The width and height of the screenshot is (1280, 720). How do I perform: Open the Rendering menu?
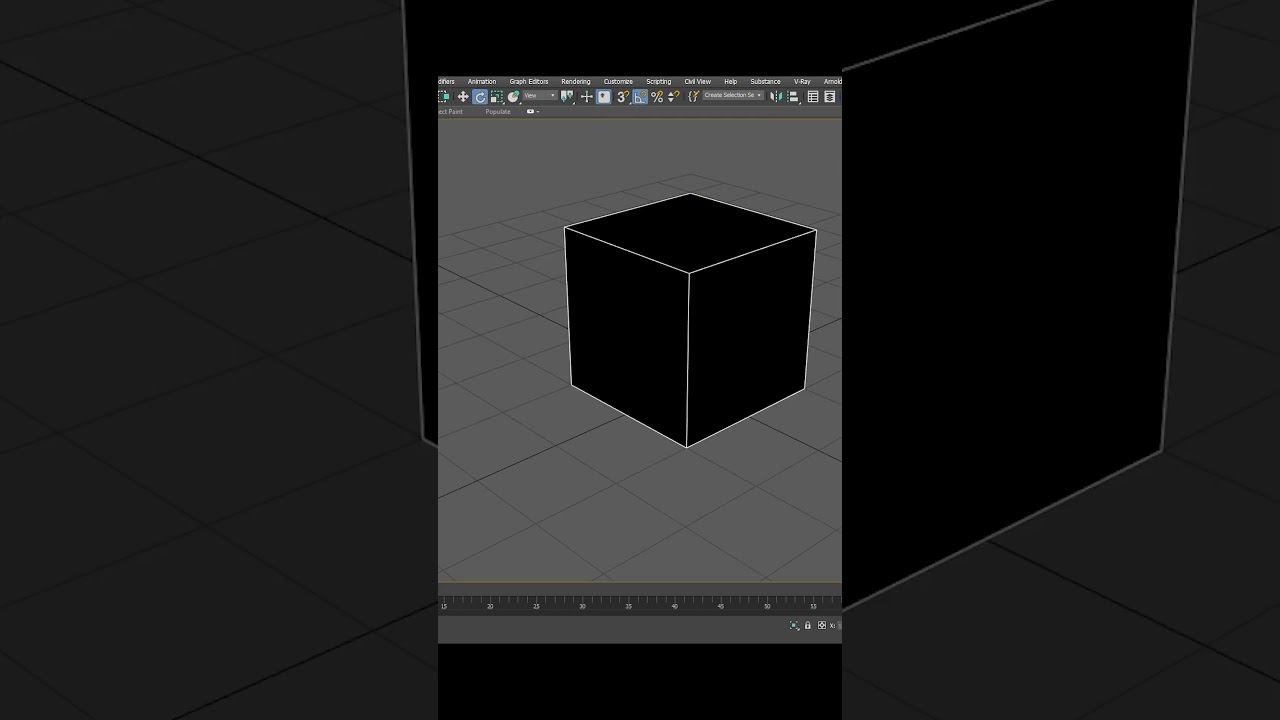click(x=576, y=82)
